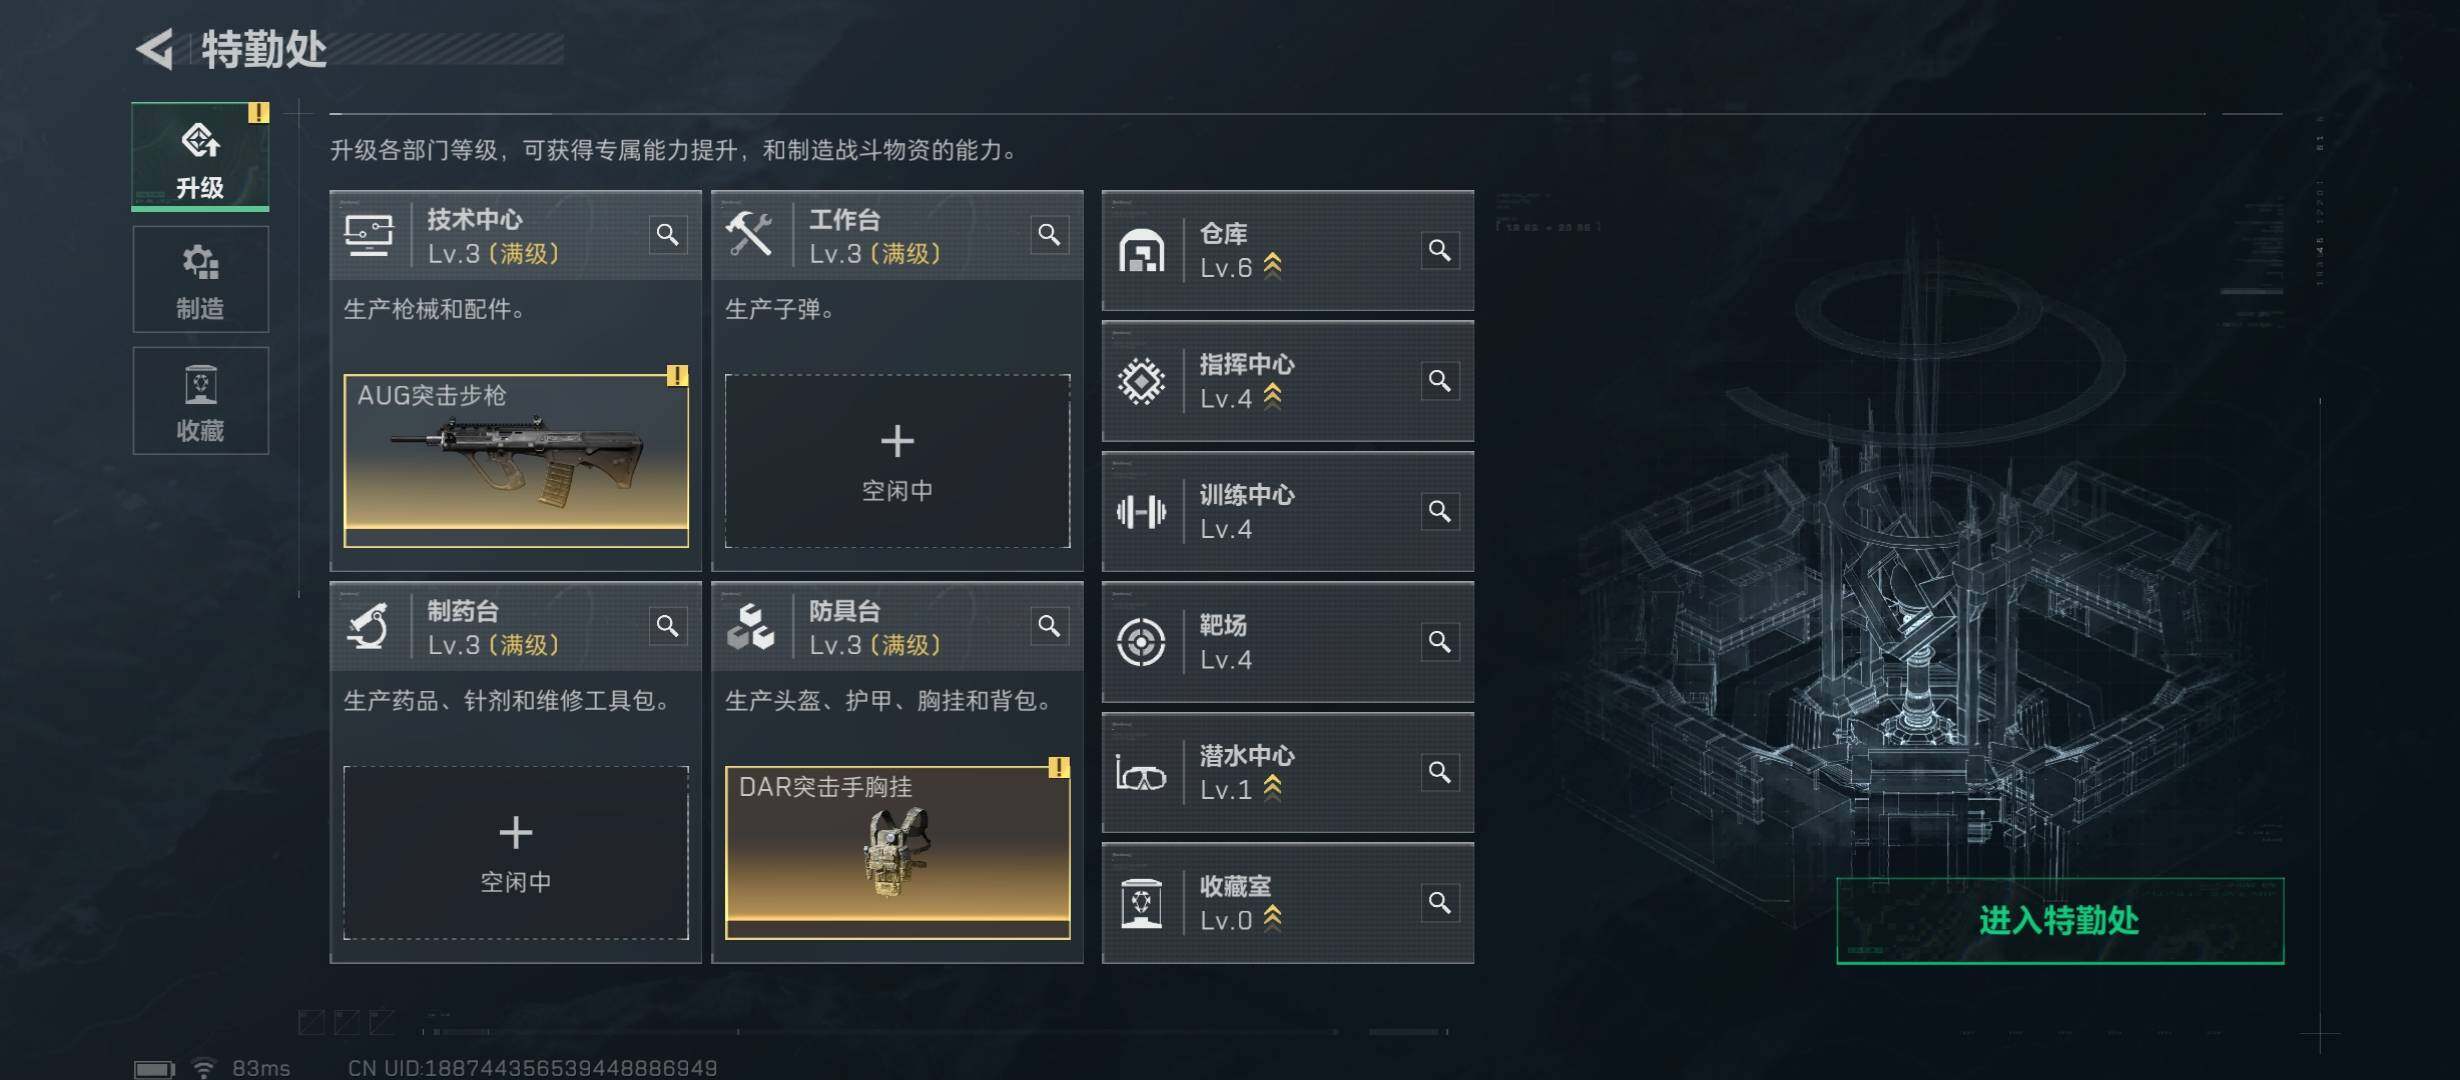This screenshot has width=2460, height=1080.
Task: Add production in idle 制药台 slot
Action: click(516, 852)
